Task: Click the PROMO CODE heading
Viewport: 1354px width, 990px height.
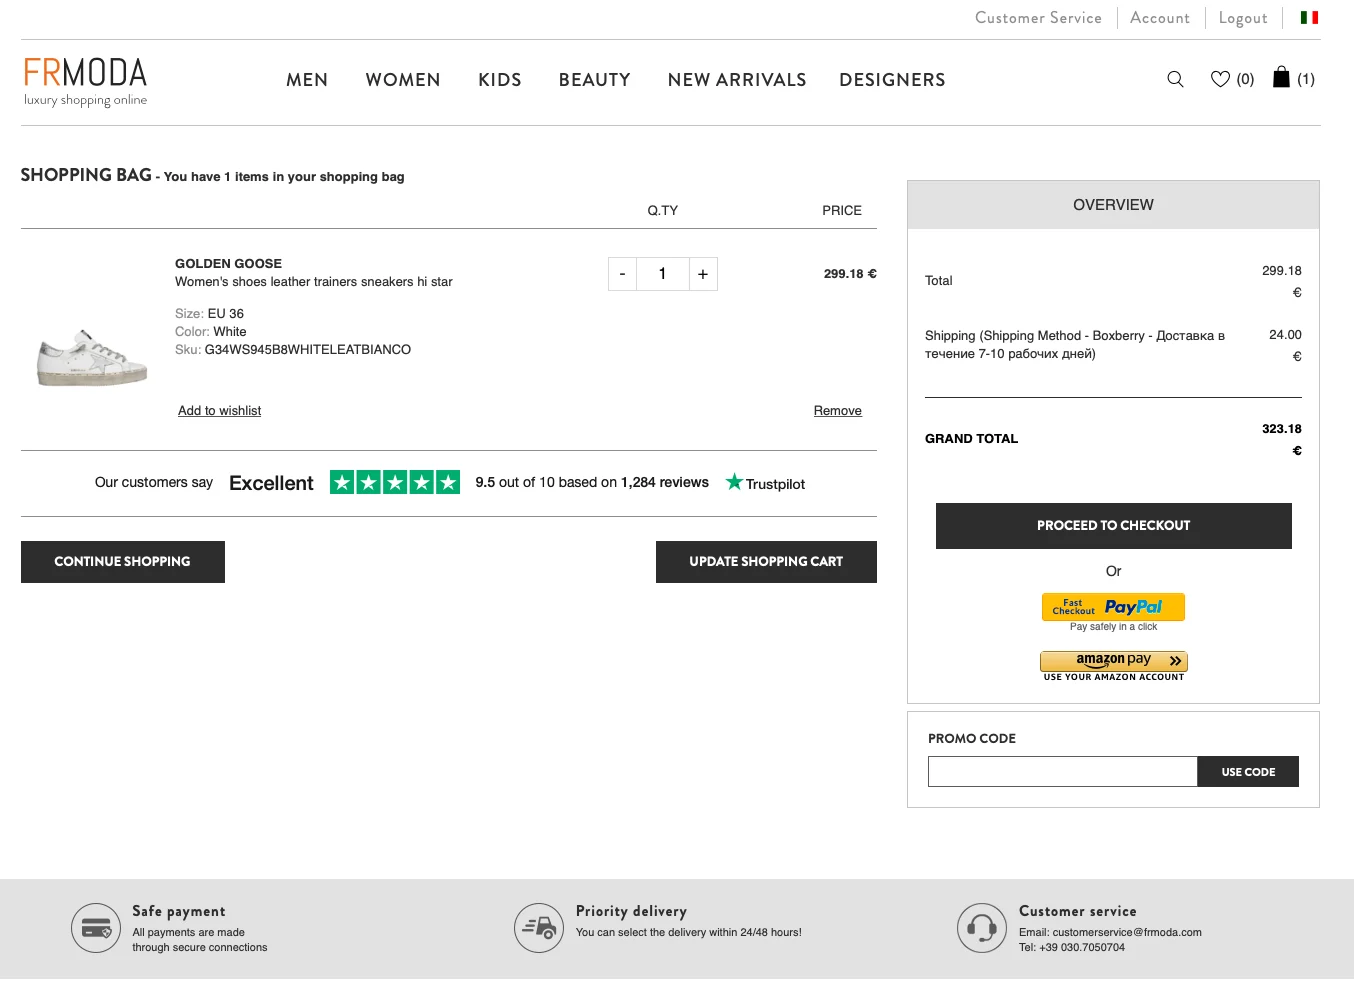Action: point(972,739)
